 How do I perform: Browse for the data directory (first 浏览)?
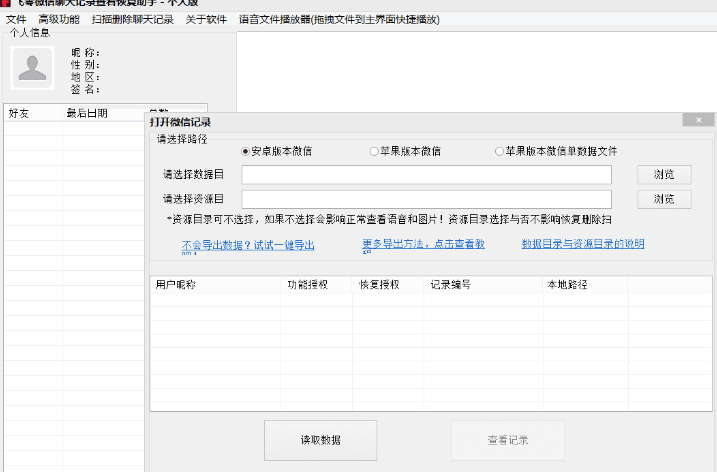[x=664, y=175]
